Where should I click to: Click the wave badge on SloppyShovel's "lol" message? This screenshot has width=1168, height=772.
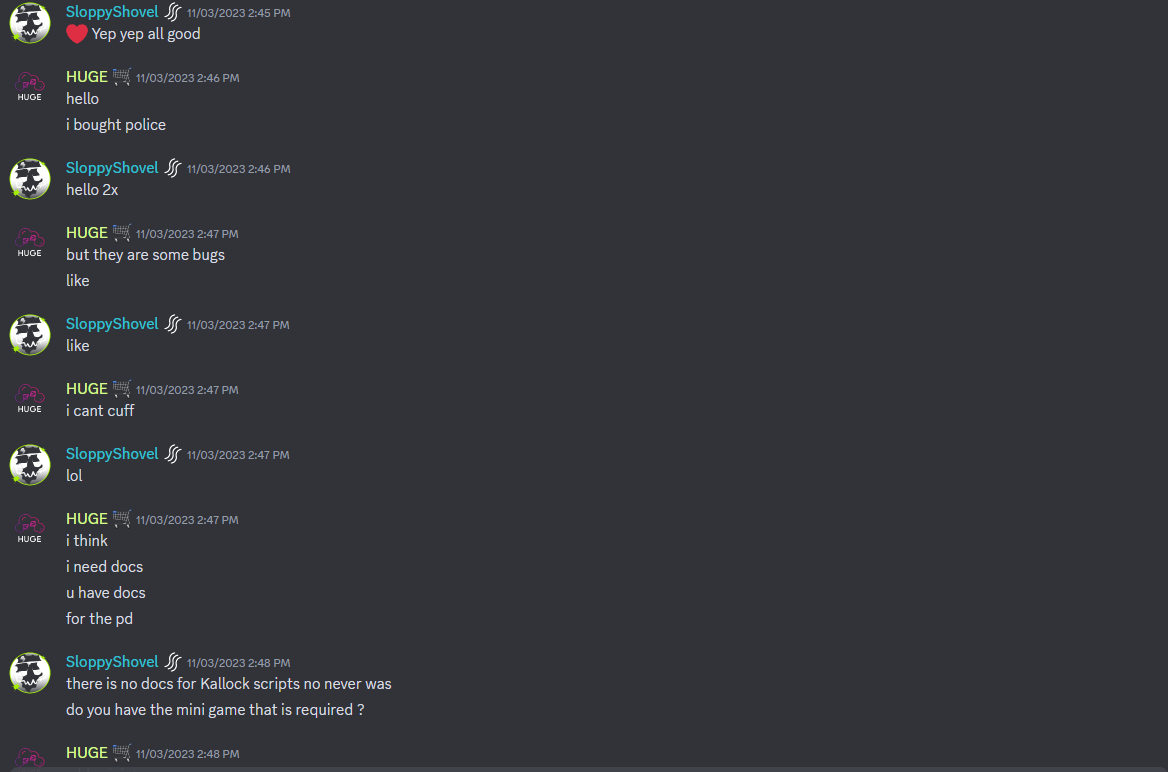point(173,454)
